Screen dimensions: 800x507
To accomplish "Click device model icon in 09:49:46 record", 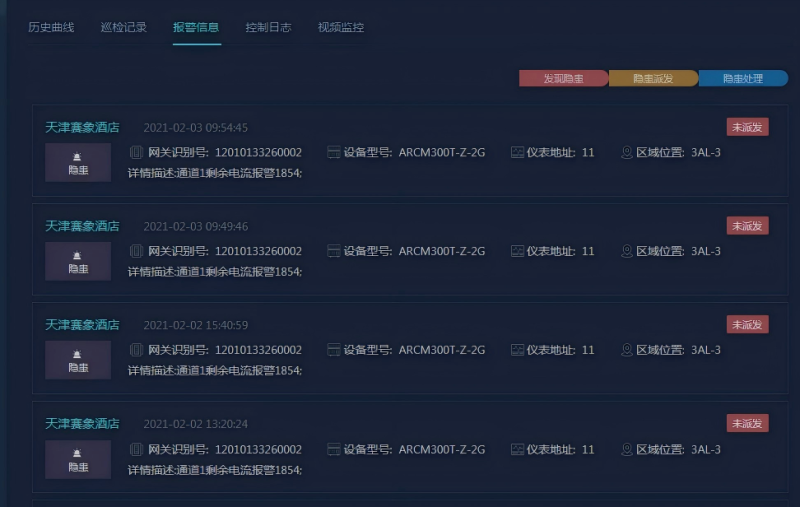I will pyautogui.click(x=334, y=251).
